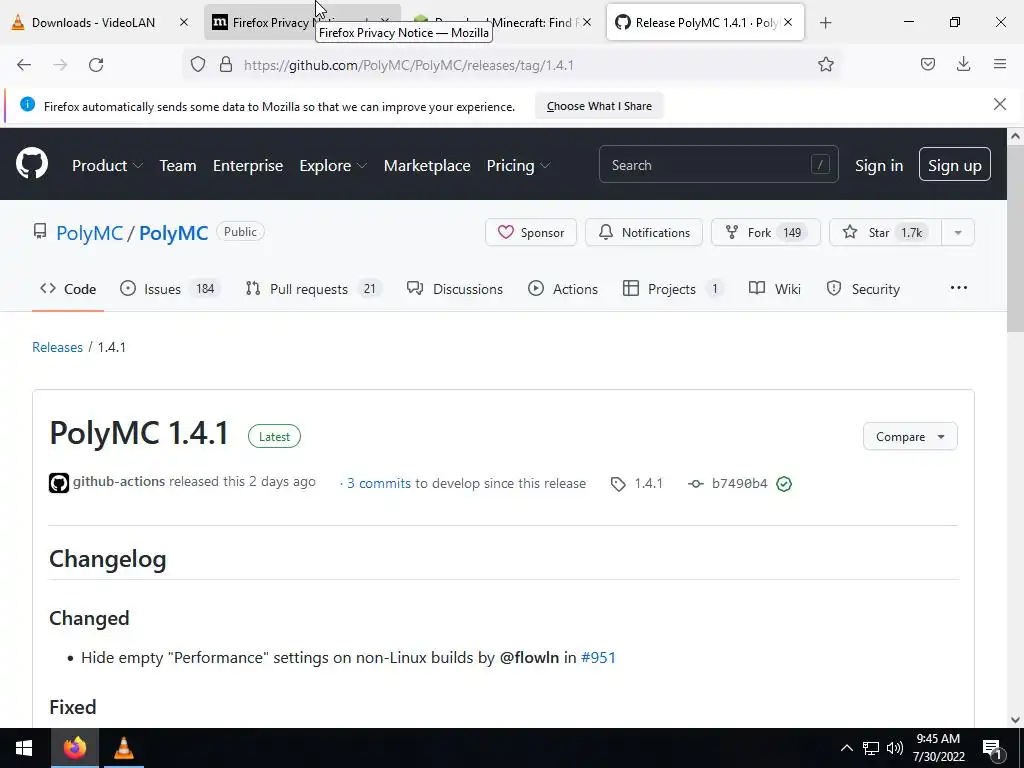This screenshot has width=1024, height=768.
Task: Switch to the Issues tab
Action: pos(170,289)
